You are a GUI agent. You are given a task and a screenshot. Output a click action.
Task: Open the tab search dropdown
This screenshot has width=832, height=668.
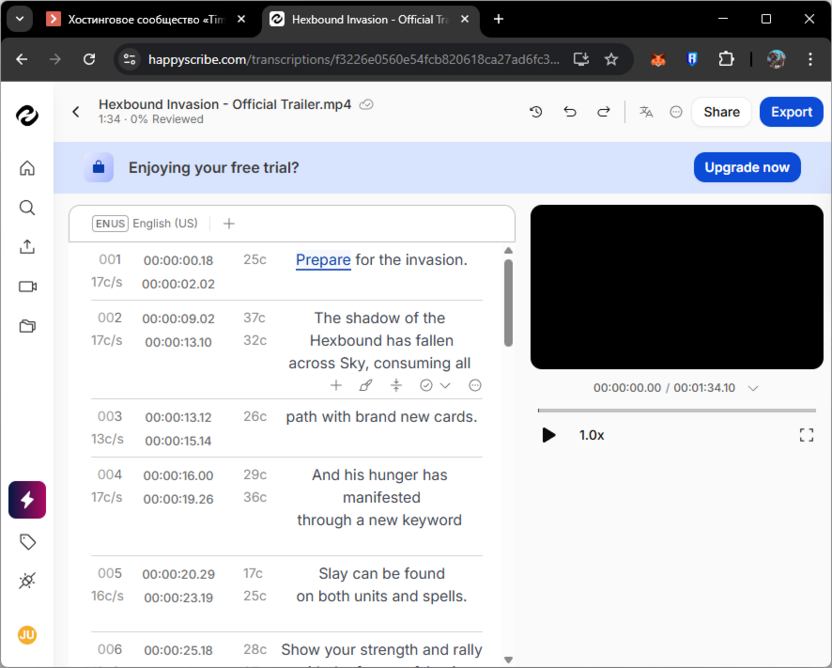(x=20, y=19)
